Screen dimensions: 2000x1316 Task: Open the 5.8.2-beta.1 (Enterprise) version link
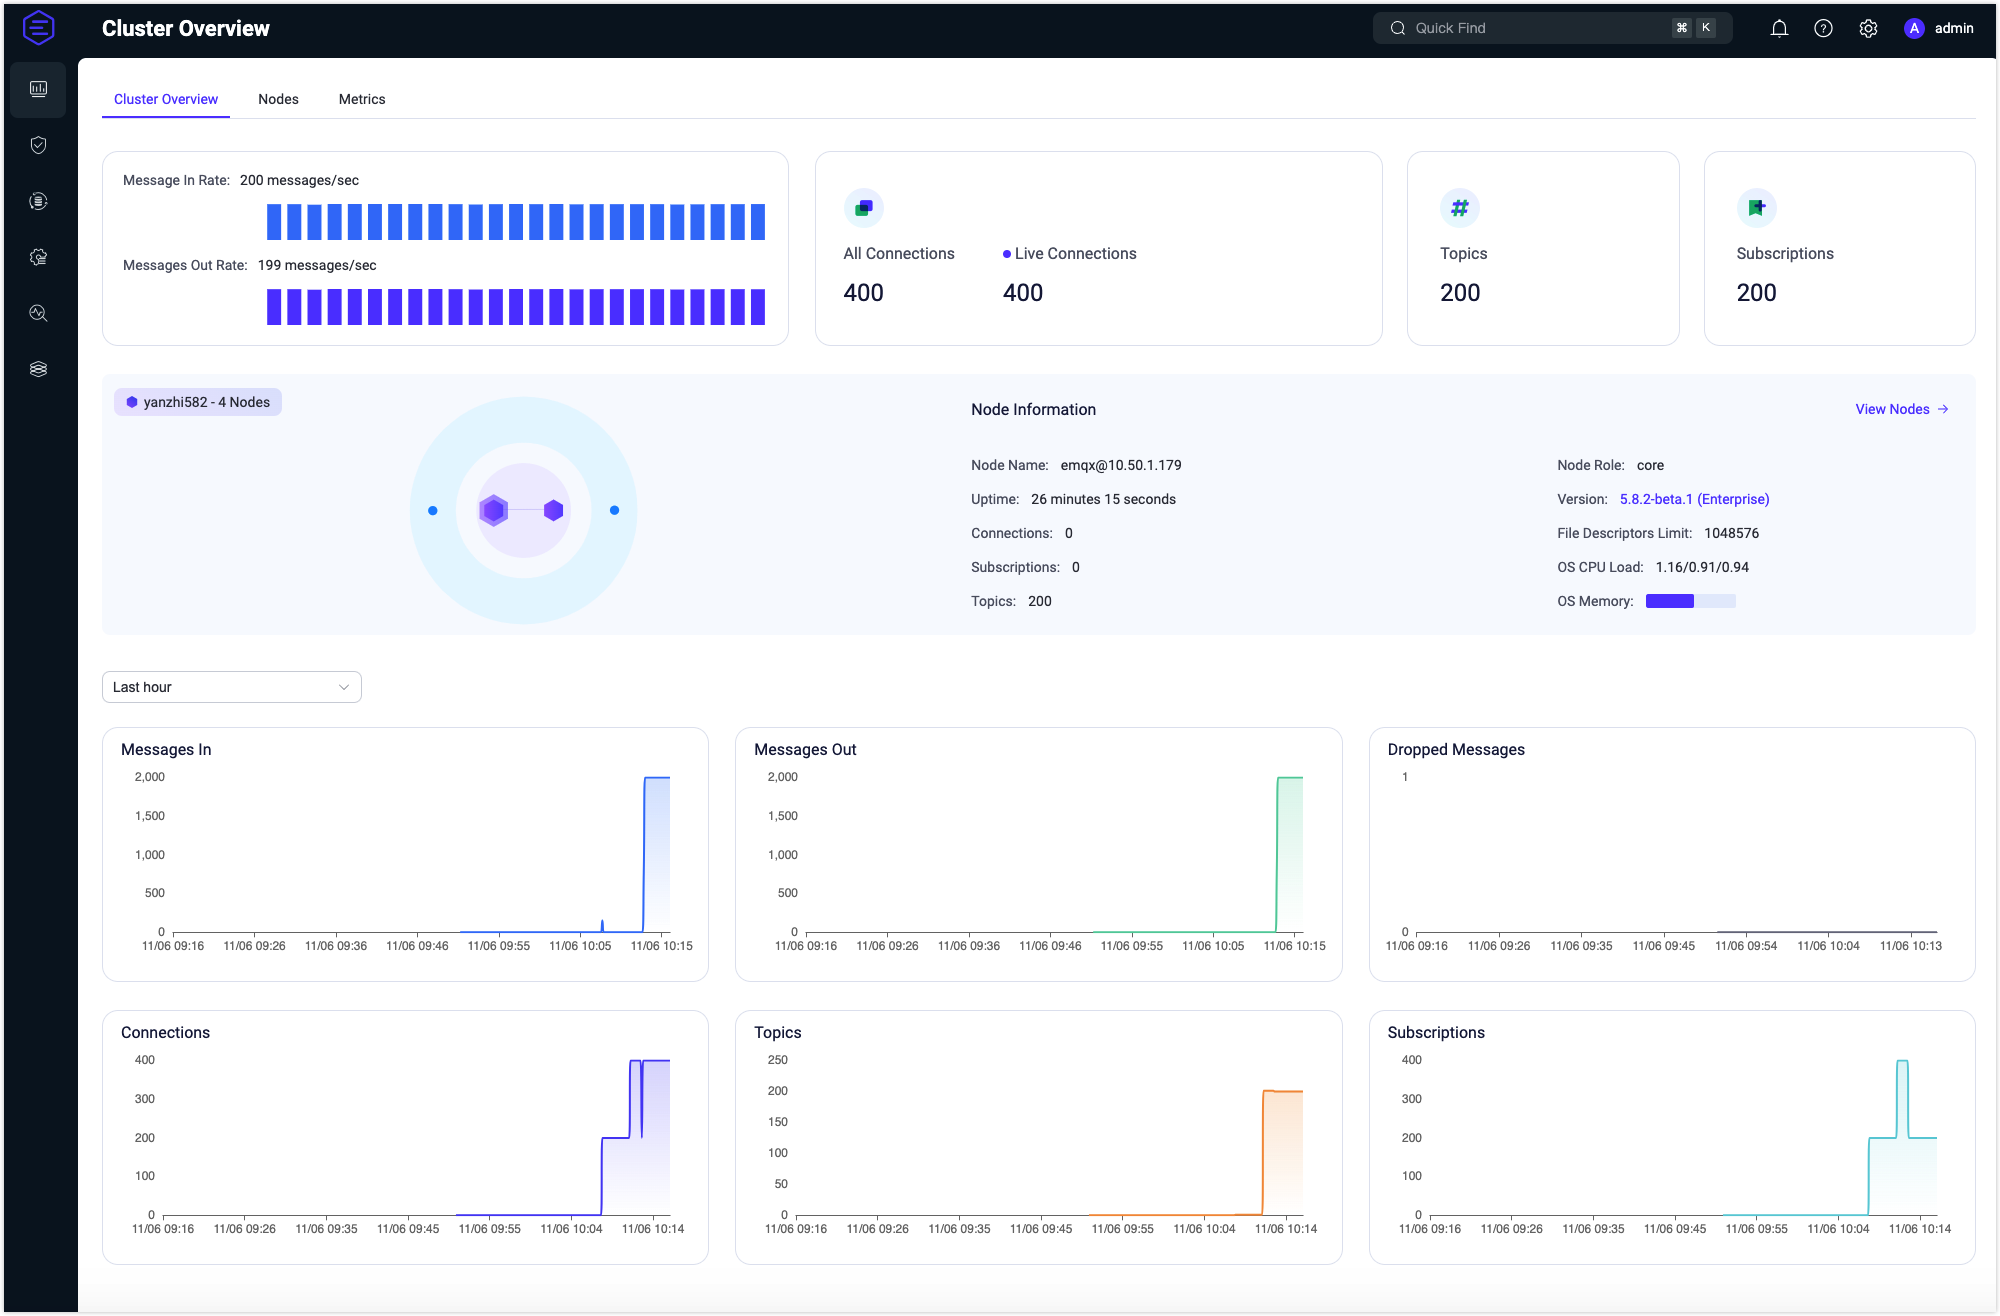point(1694,499)
